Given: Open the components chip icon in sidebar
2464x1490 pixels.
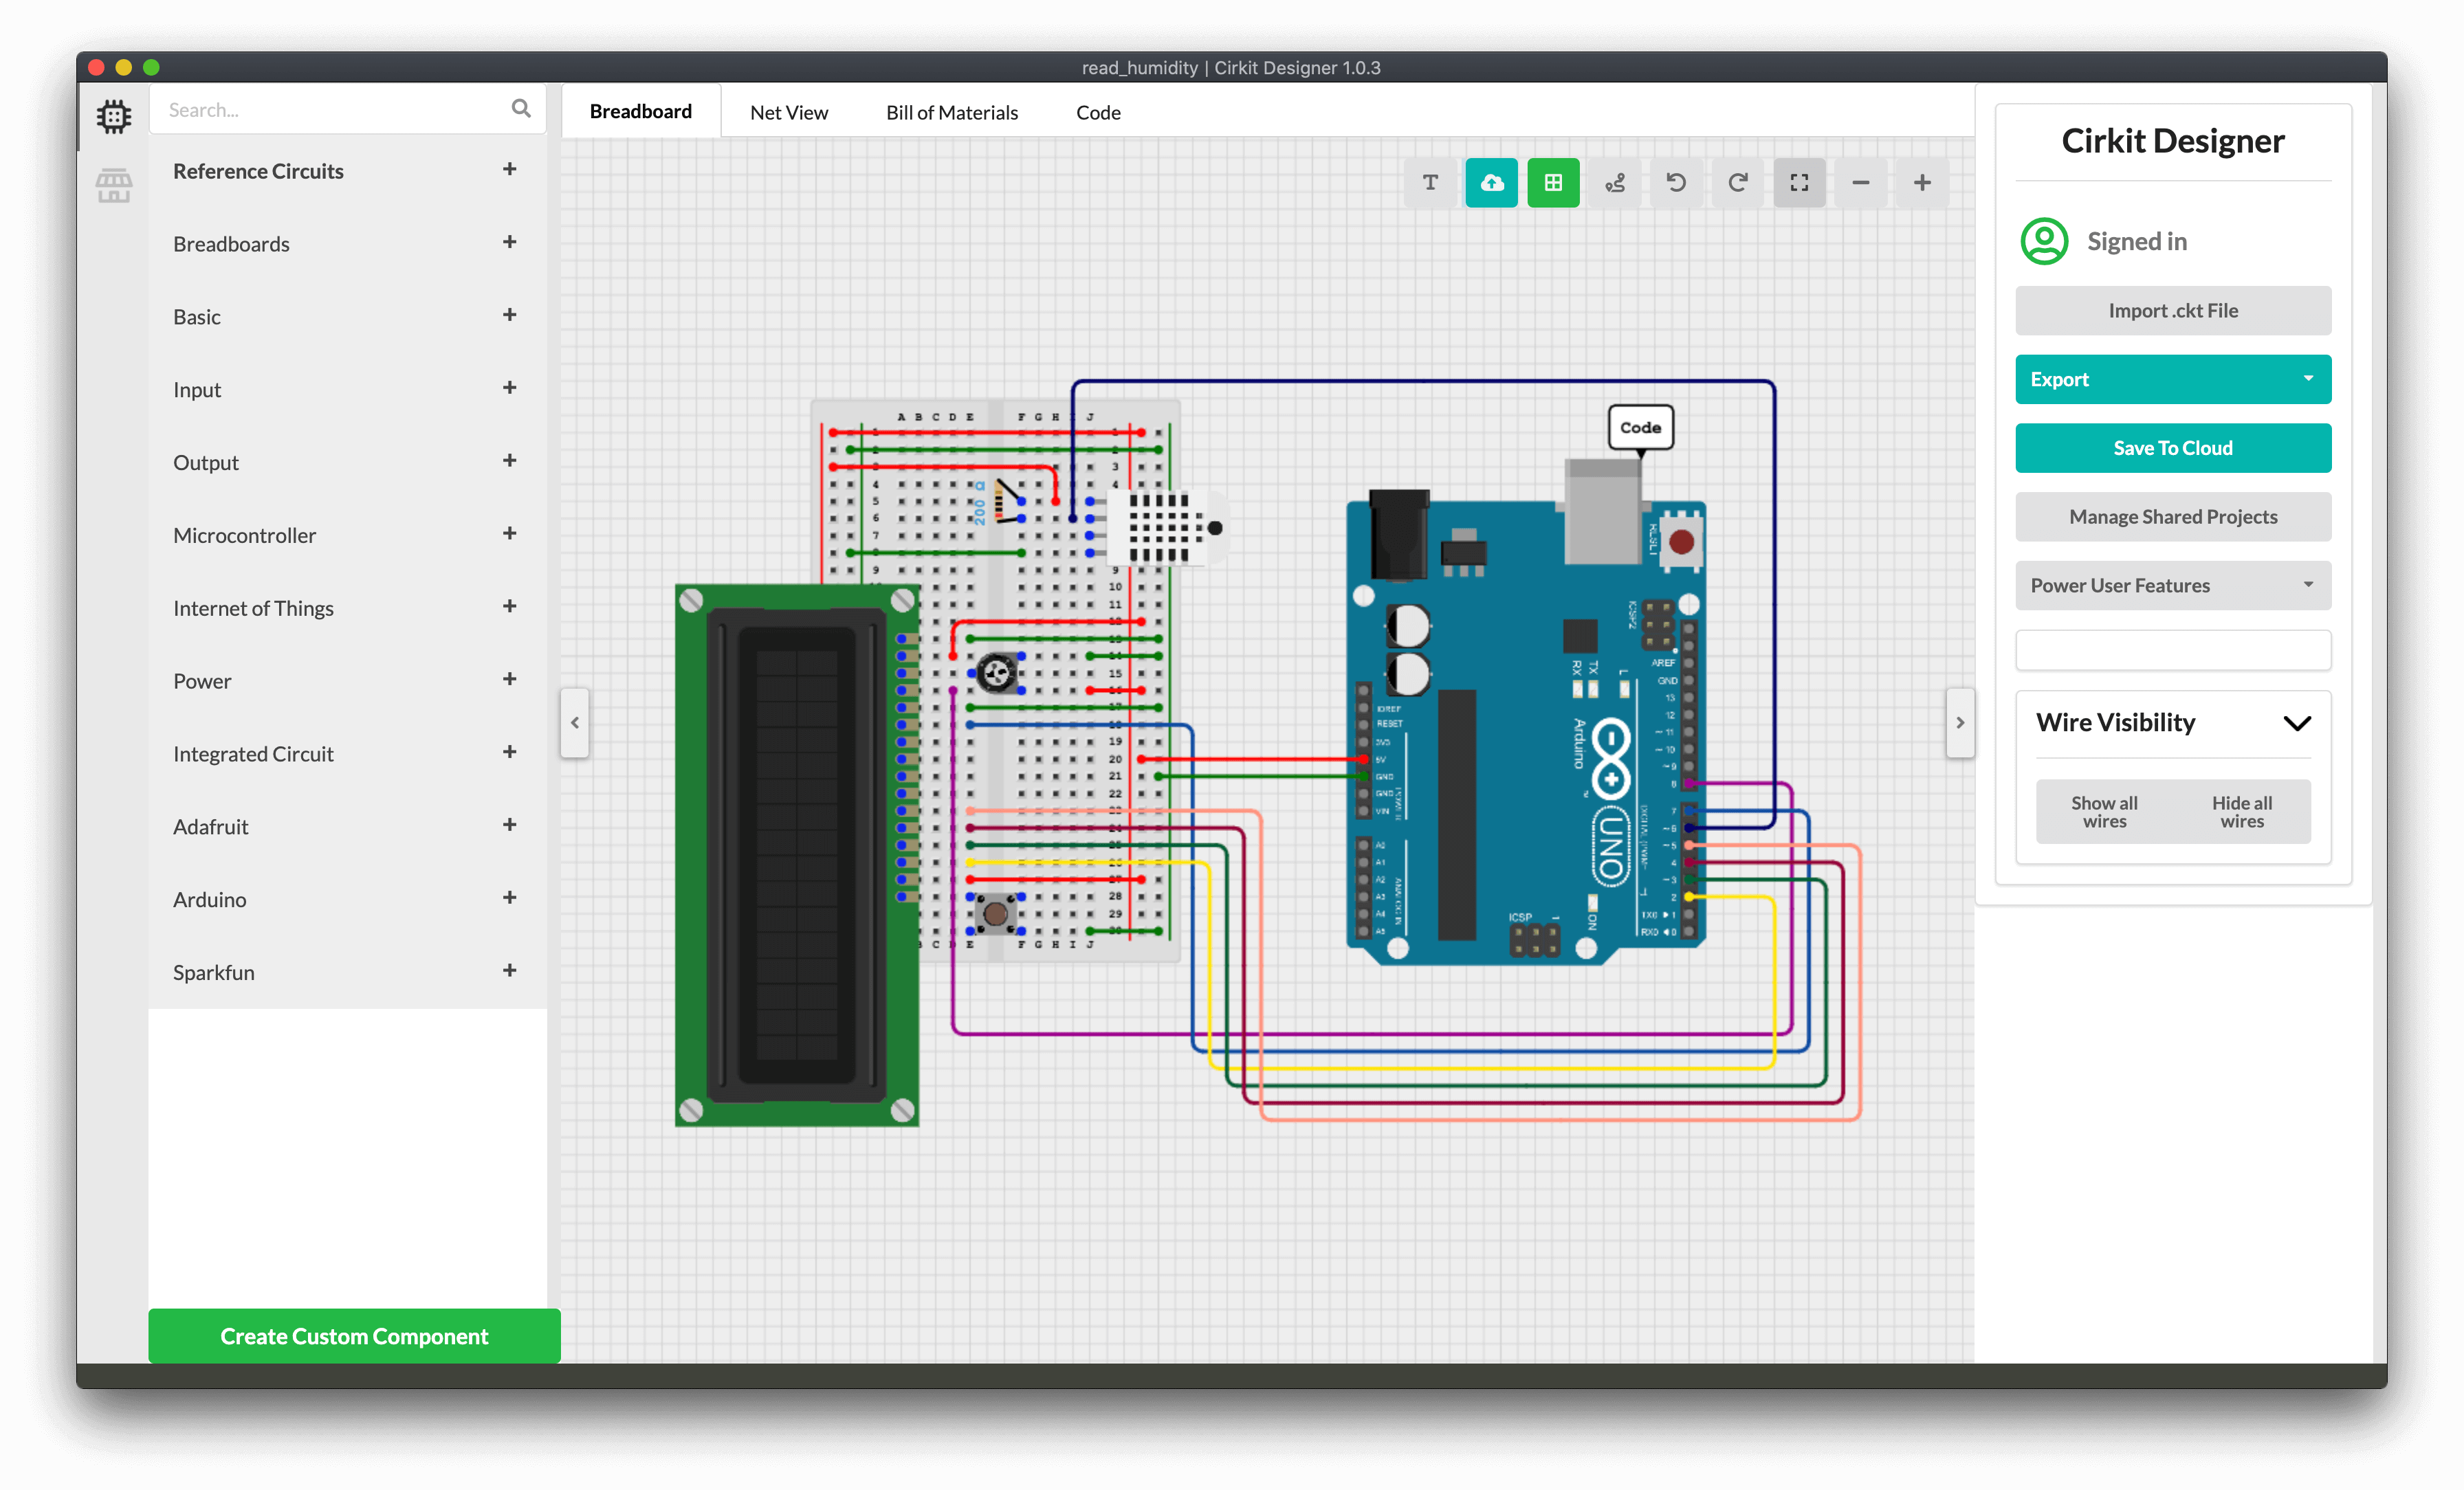Looking at the screenshot, I should (x=114, y=115).
